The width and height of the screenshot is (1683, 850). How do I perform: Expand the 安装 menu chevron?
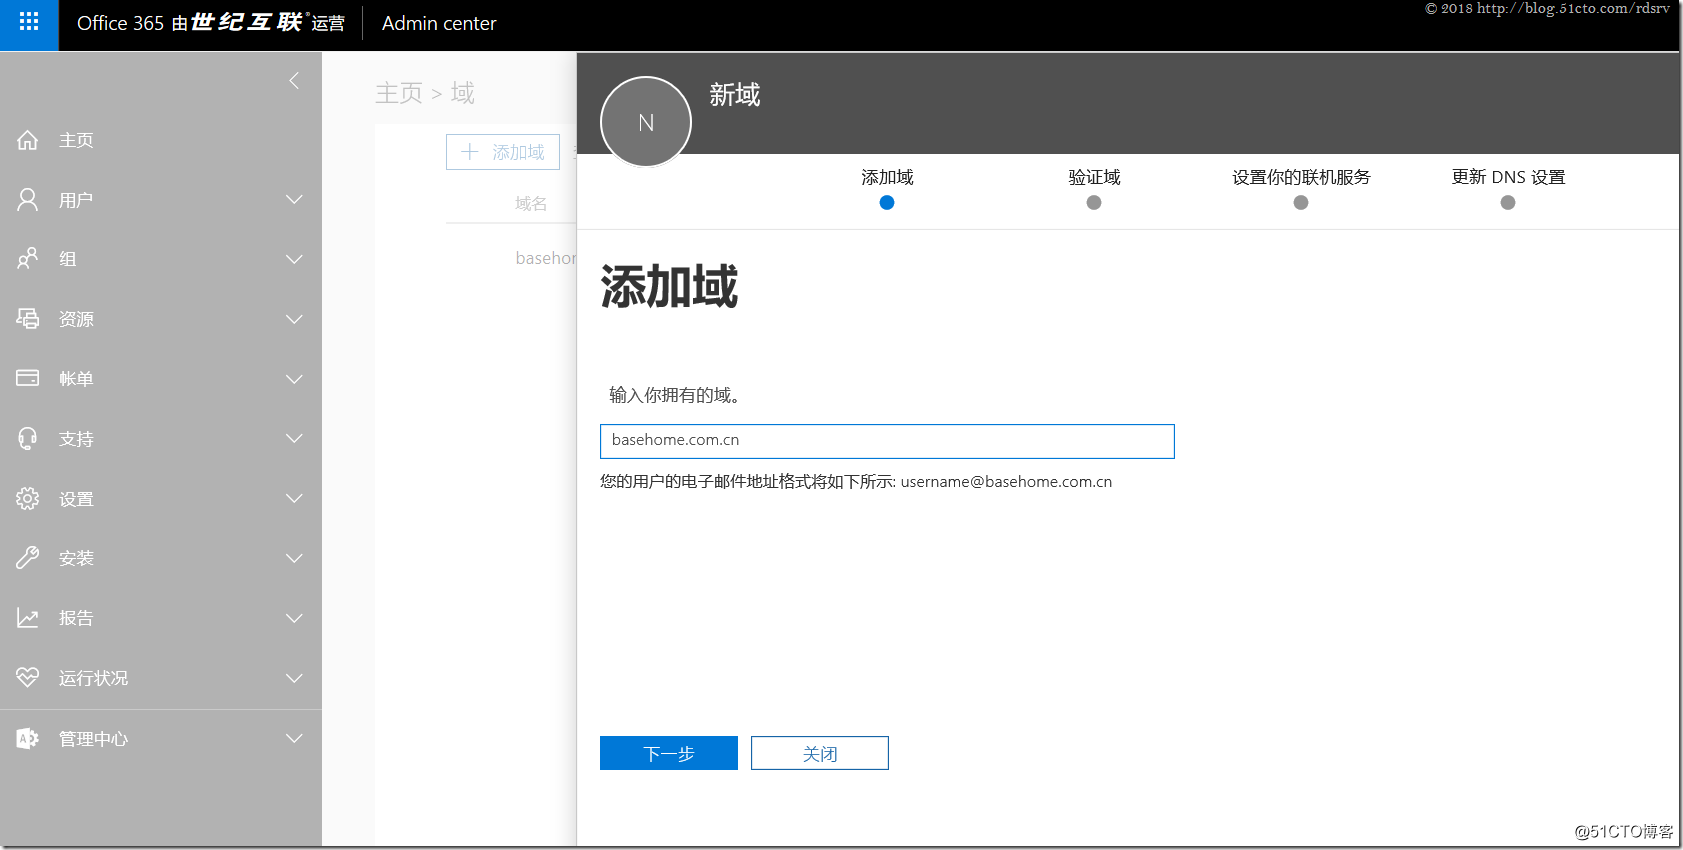coord(294,558)
